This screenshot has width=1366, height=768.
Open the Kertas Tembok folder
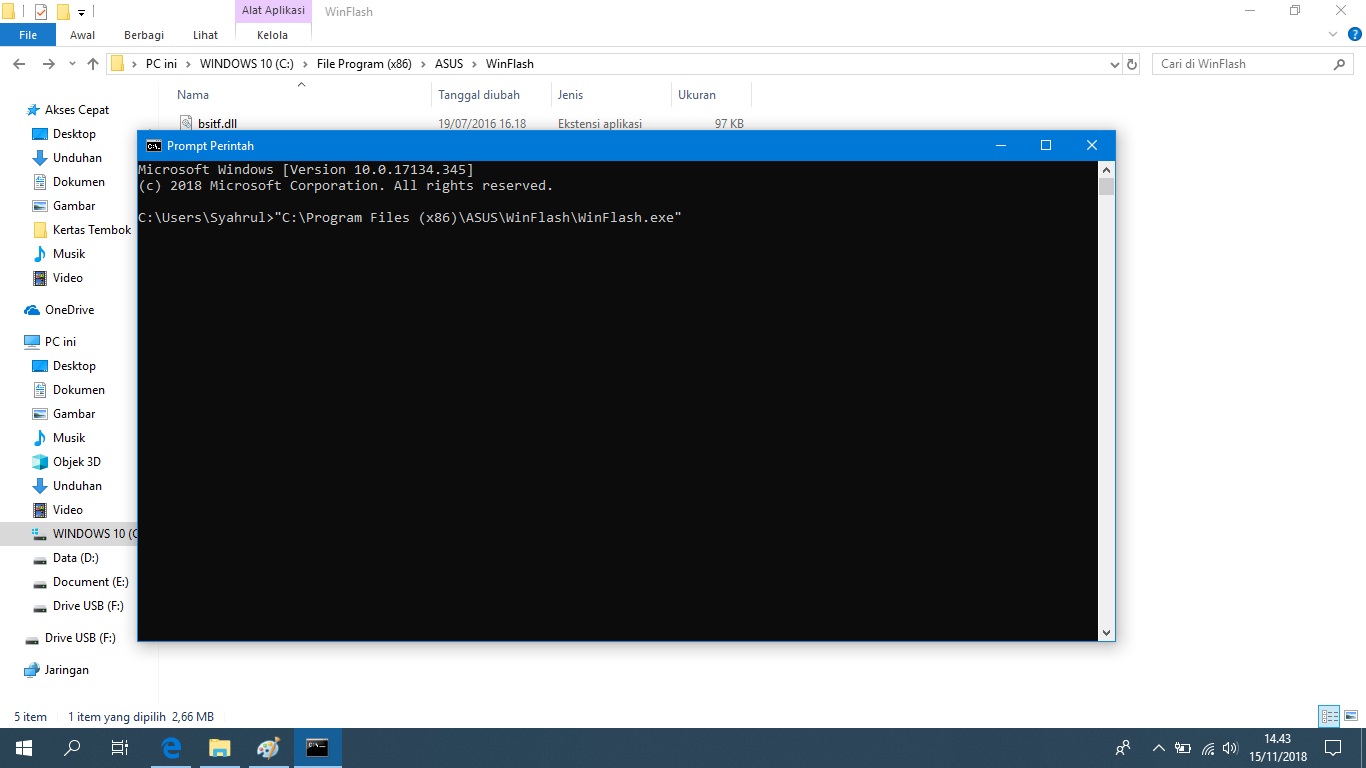click(x=92, y=230)
